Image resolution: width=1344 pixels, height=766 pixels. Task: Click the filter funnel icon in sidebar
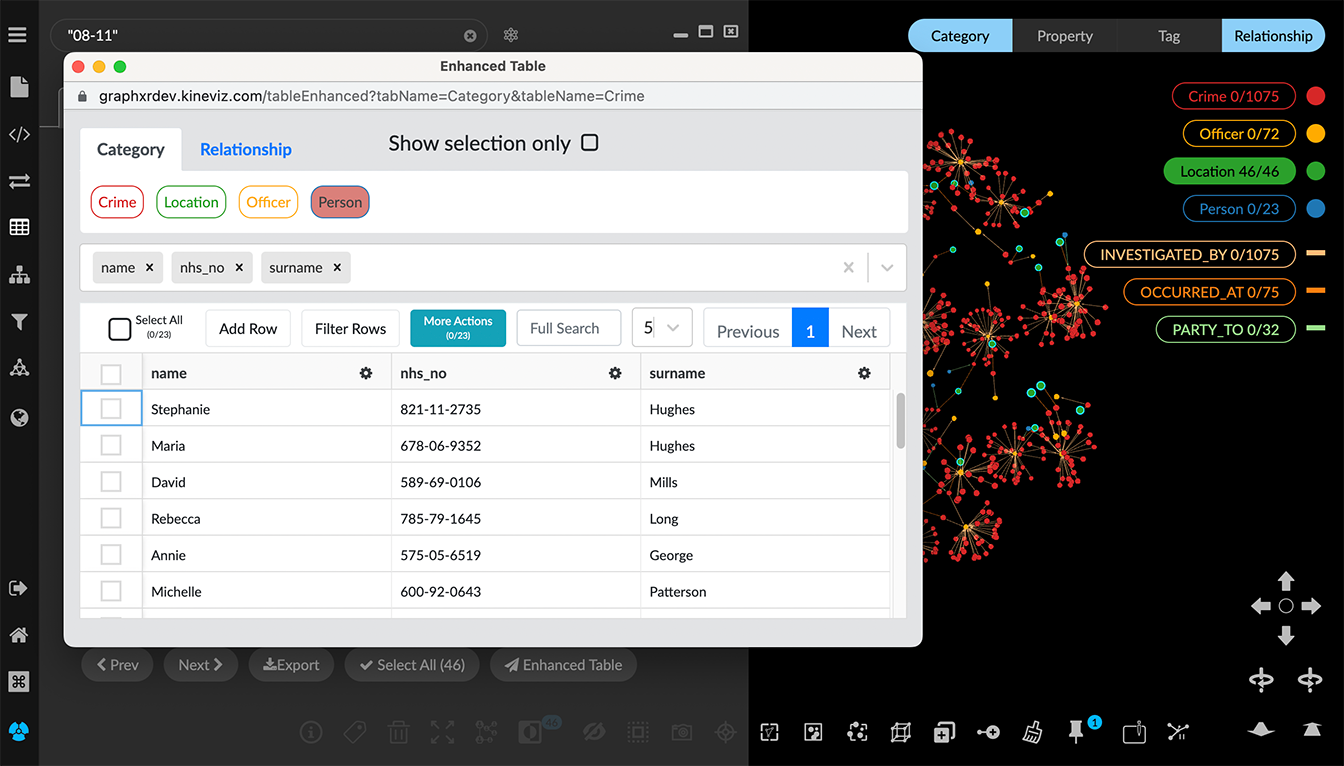(19, 322)
